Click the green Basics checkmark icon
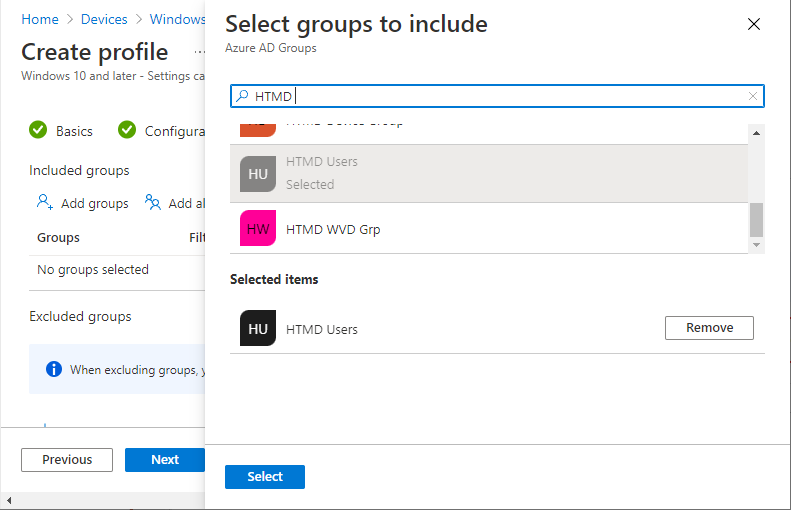The image size is (791, 510). 38,130
